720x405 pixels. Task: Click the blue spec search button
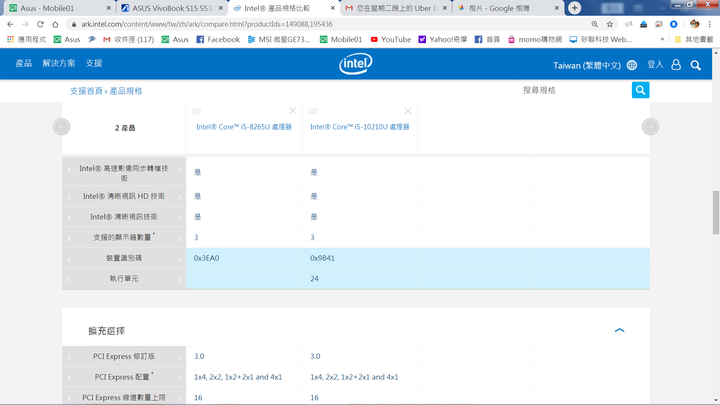tap(641, 90)
